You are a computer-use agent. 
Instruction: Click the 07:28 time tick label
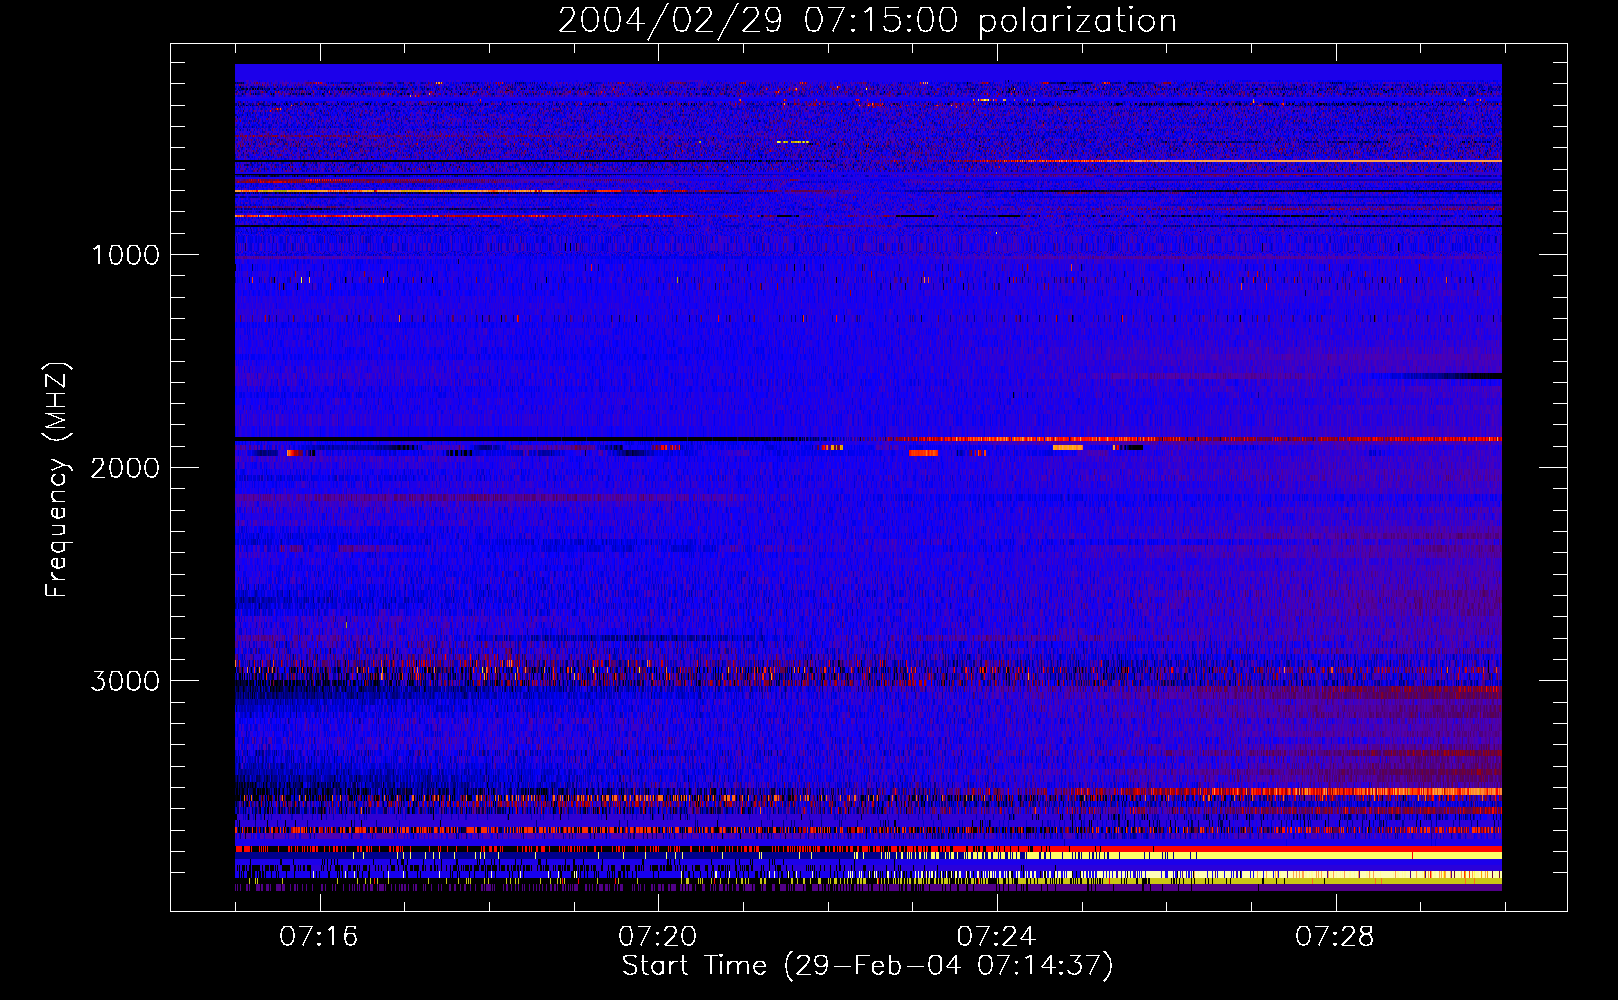point(1335,937)
